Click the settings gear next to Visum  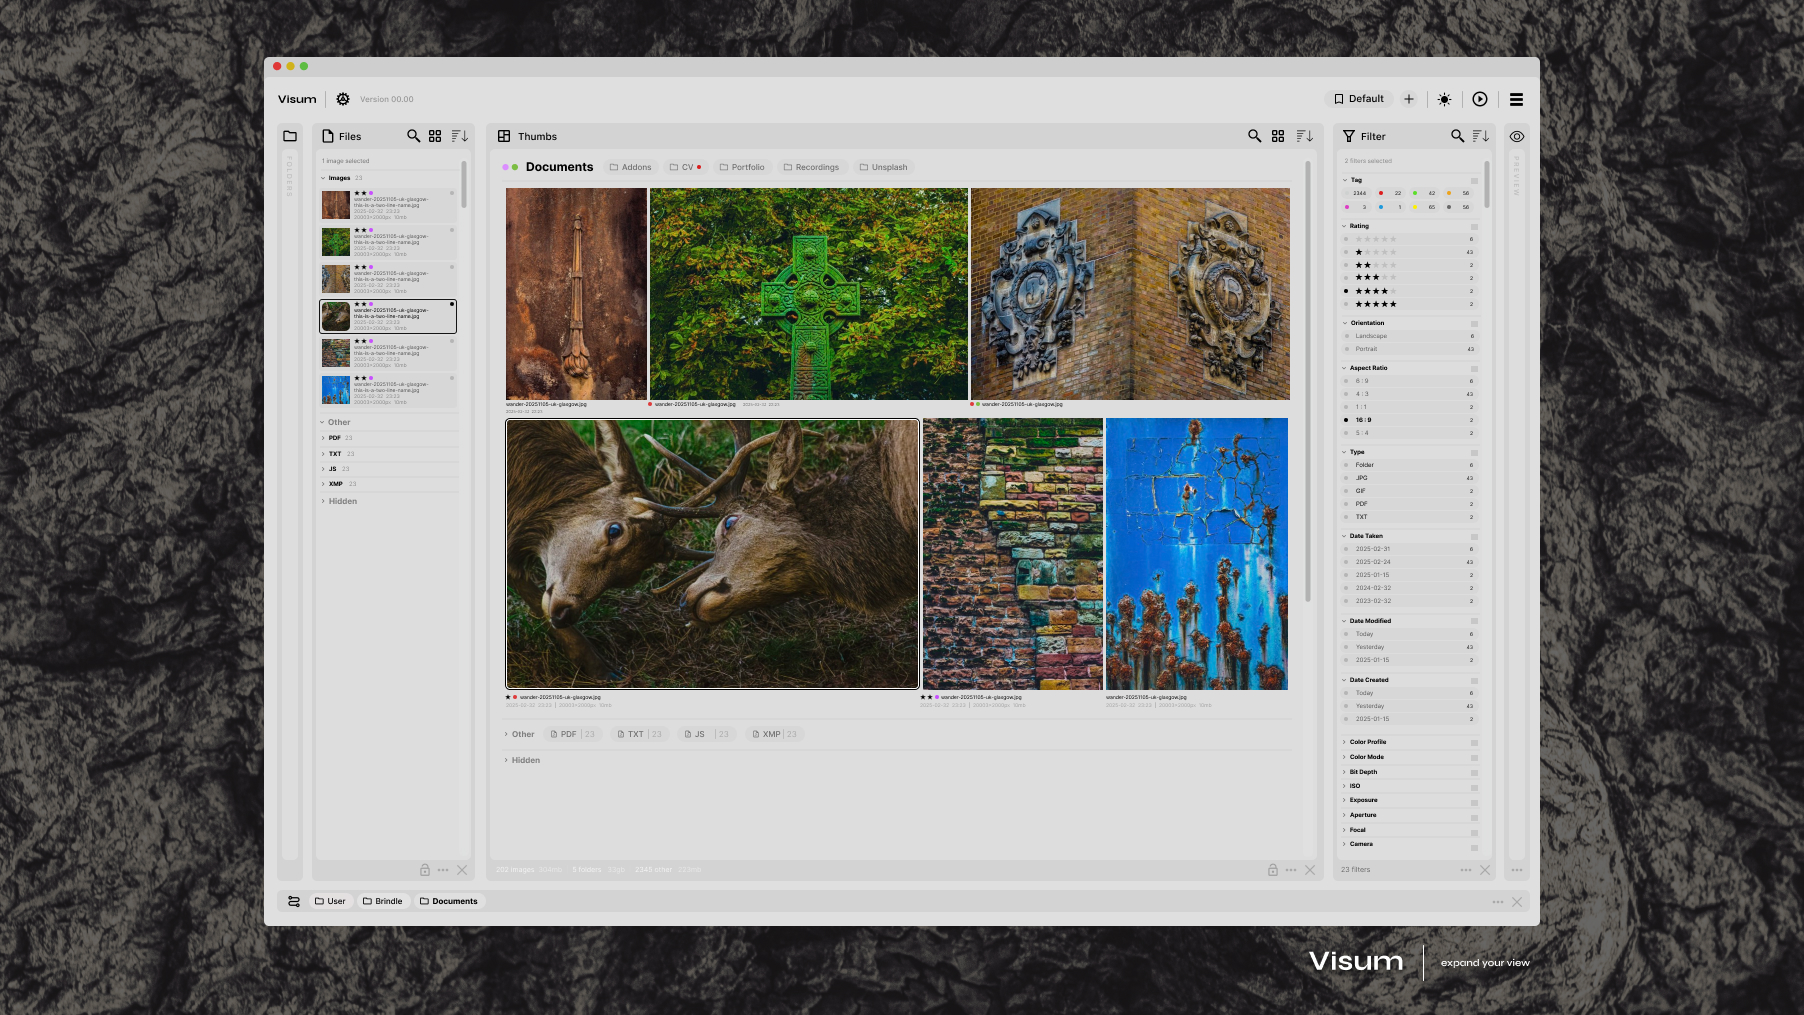tap(343, 99)
